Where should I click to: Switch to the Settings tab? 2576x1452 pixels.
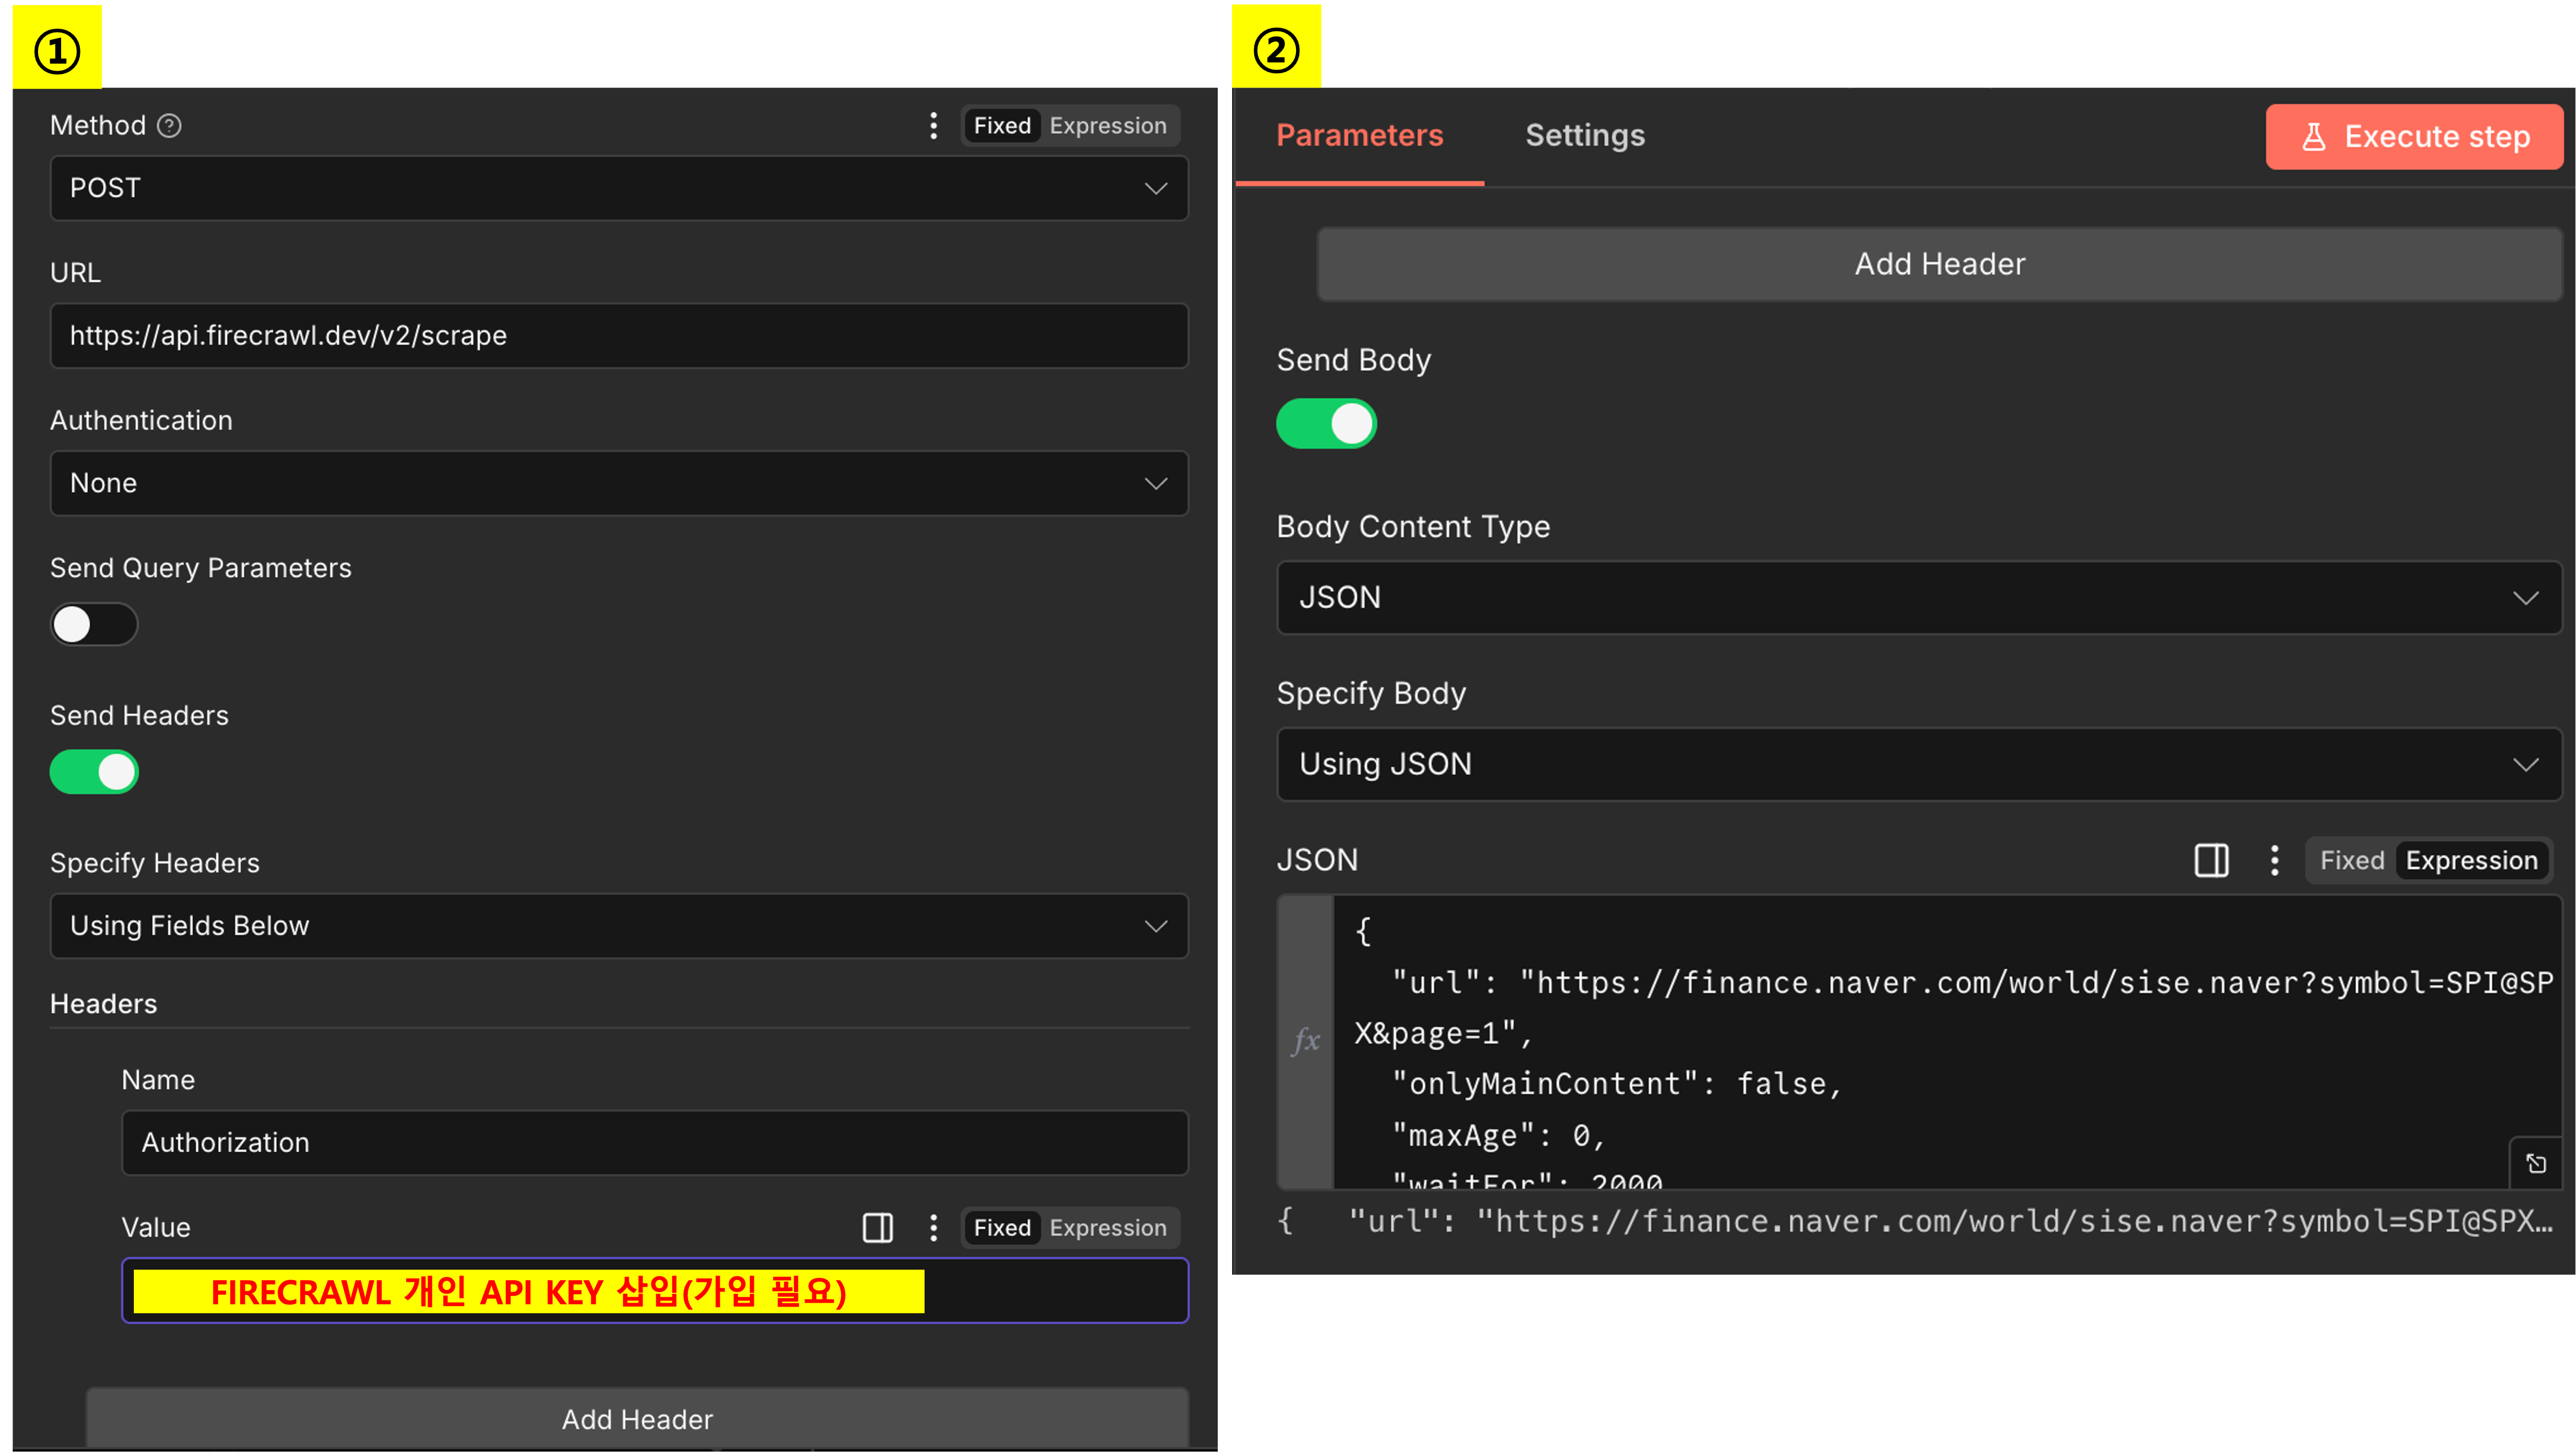(1584, 135)
